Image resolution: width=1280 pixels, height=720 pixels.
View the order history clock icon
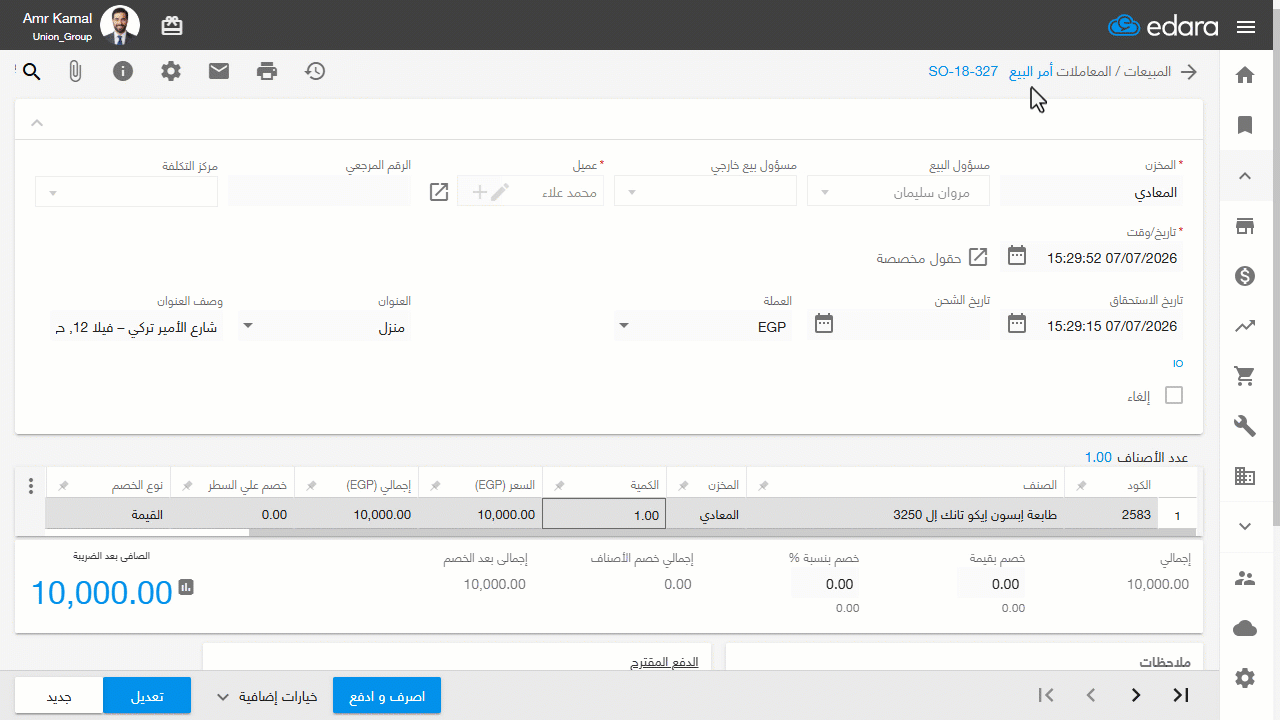point(315,72)
